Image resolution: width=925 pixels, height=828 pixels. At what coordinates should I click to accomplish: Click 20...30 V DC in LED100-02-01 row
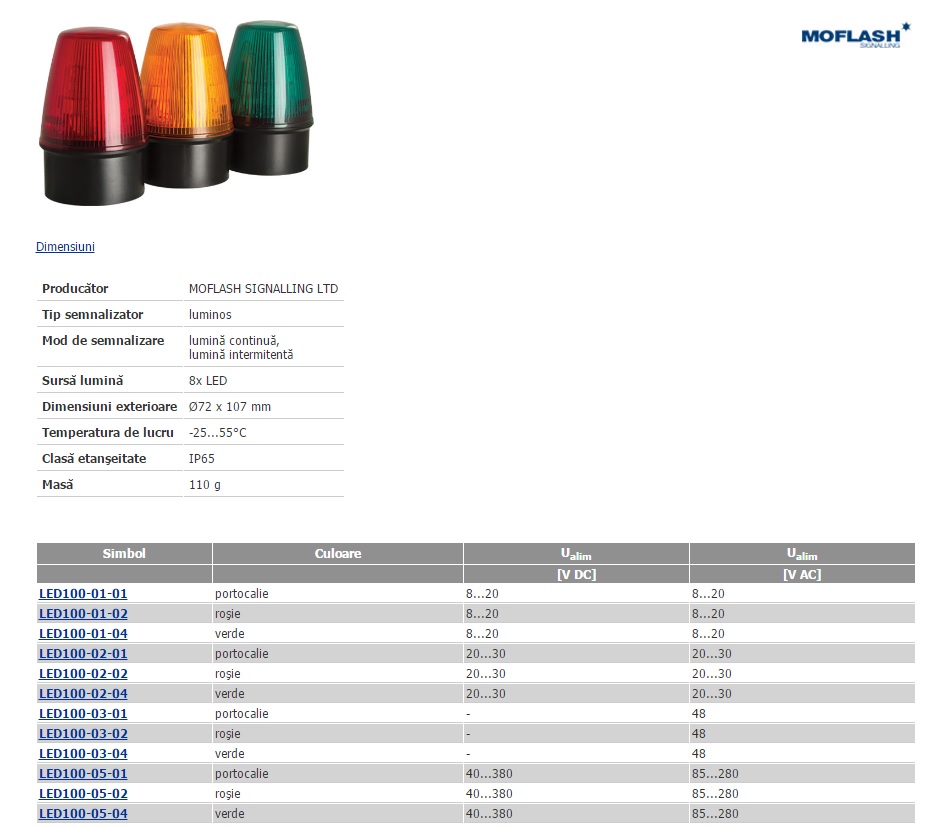486,653
